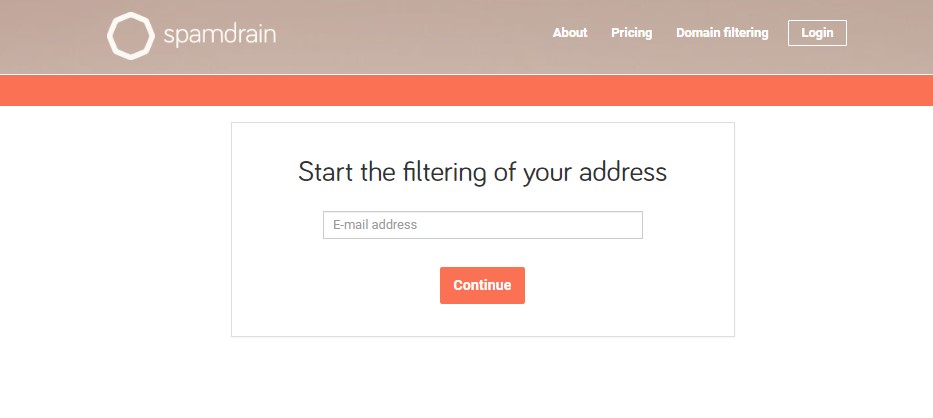933x418 pixels.
Task: Go to the Pricing page
Action: [x=631, y=33]
